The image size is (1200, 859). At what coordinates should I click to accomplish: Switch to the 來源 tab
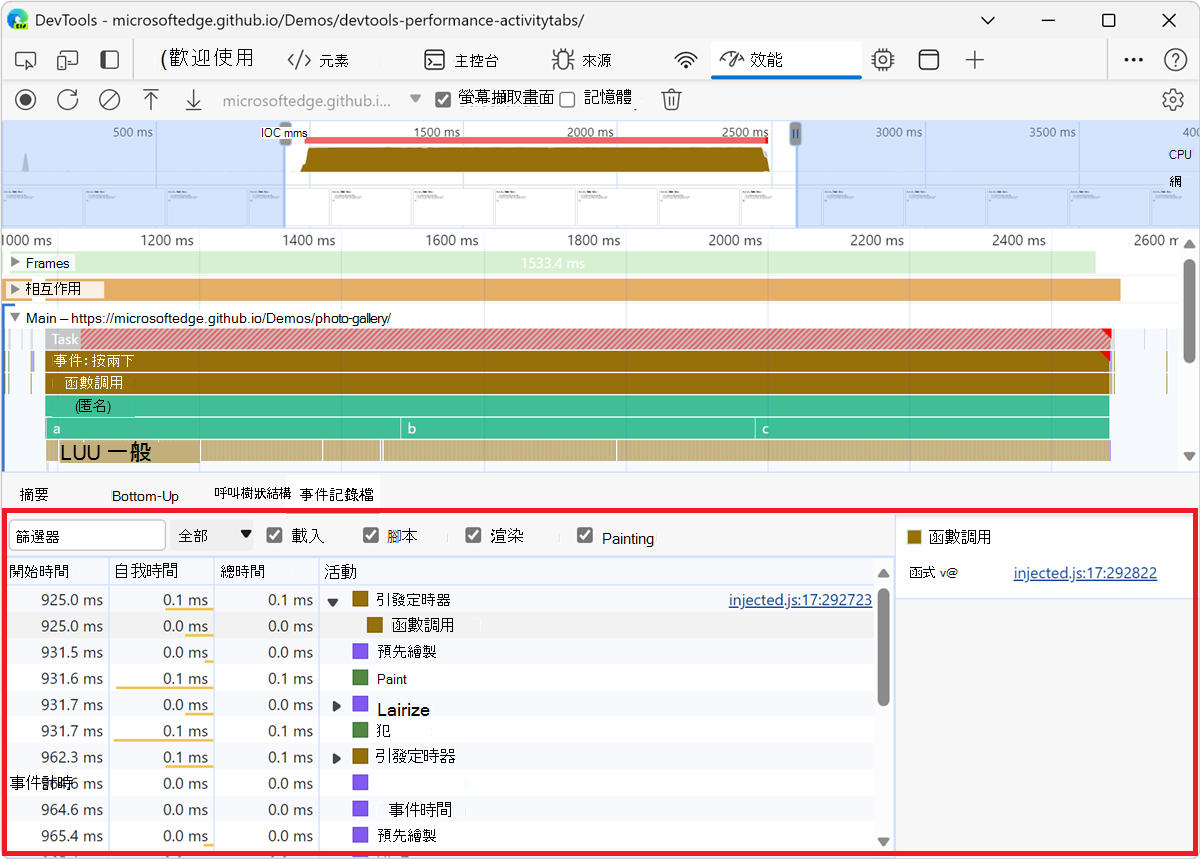point(582,60)
